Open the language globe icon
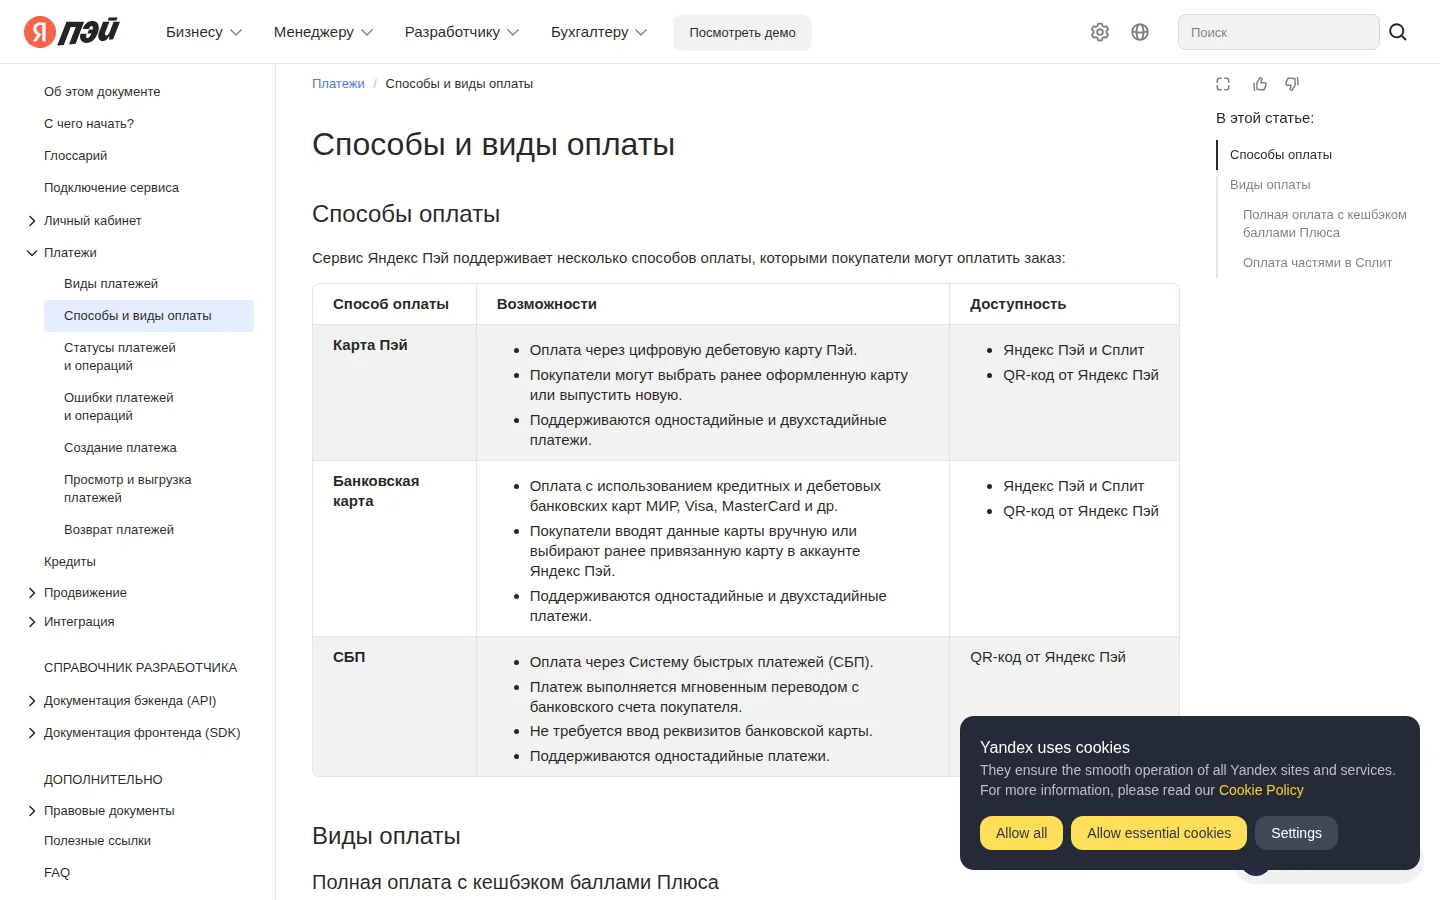The height and width of the screenshot is (900, 1440). [x=1140, y=32]
